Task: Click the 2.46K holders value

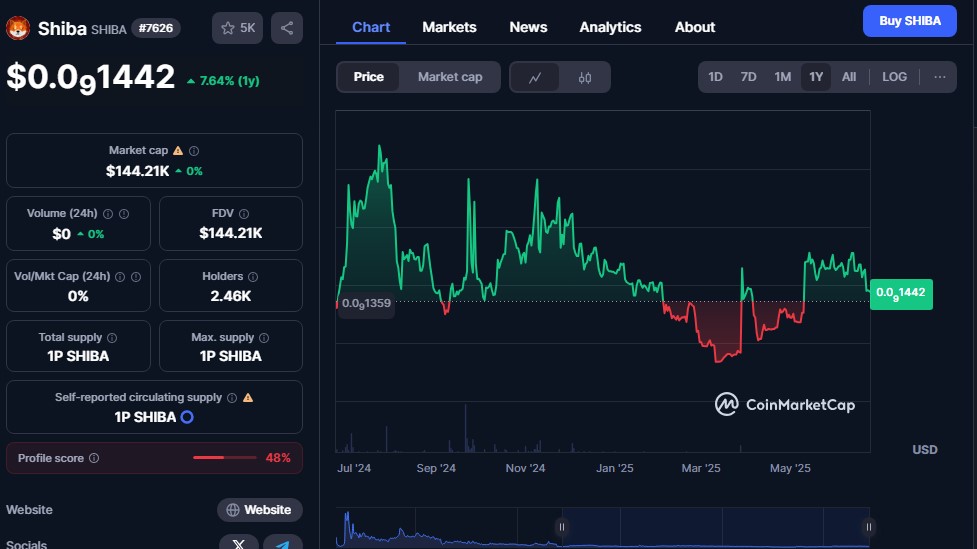Action: (231, 296)
